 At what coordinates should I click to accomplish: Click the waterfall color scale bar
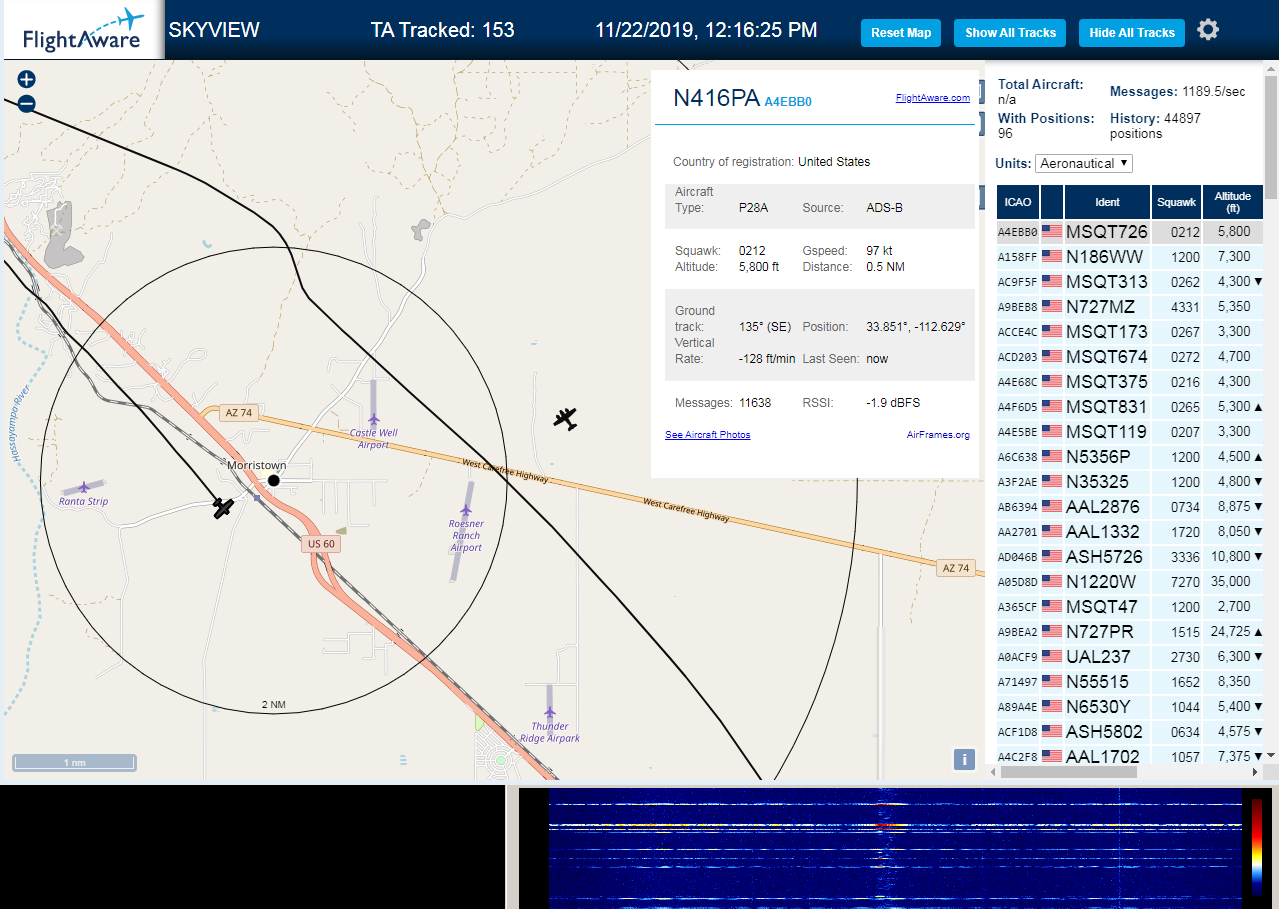tap(1257, 848)
